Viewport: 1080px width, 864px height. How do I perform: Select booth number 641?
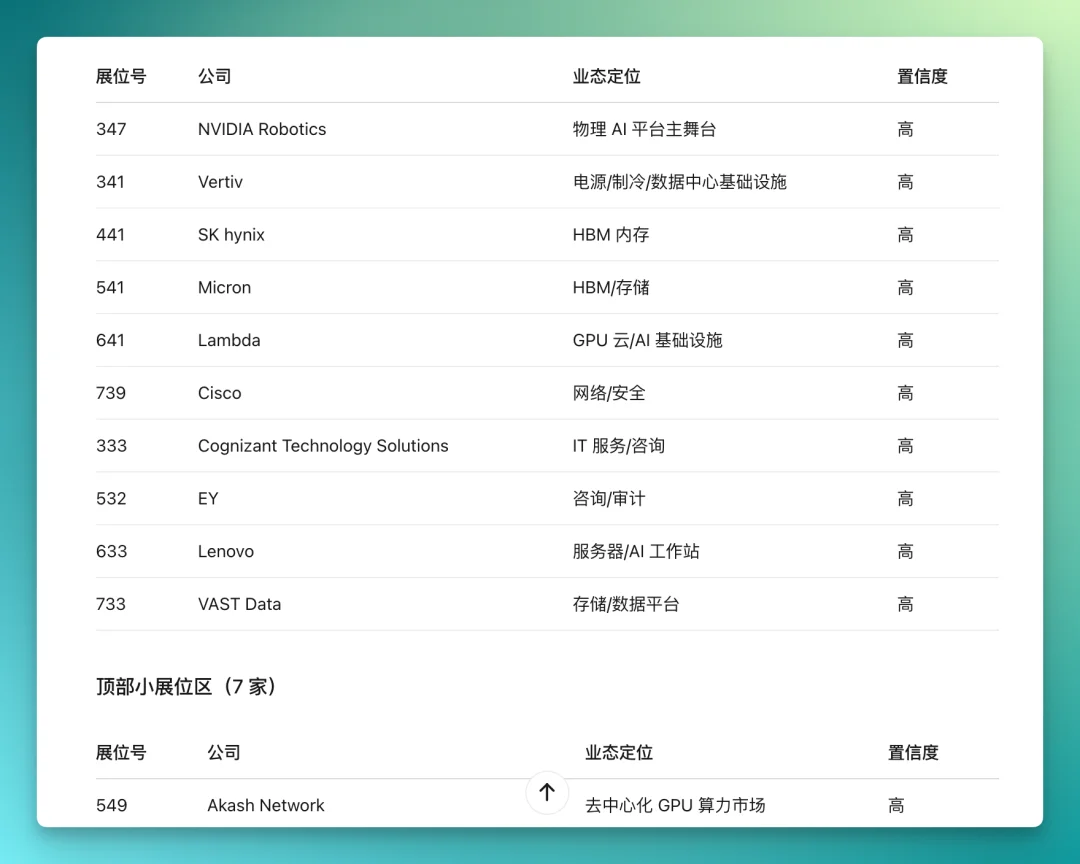[x=110, y=340]
